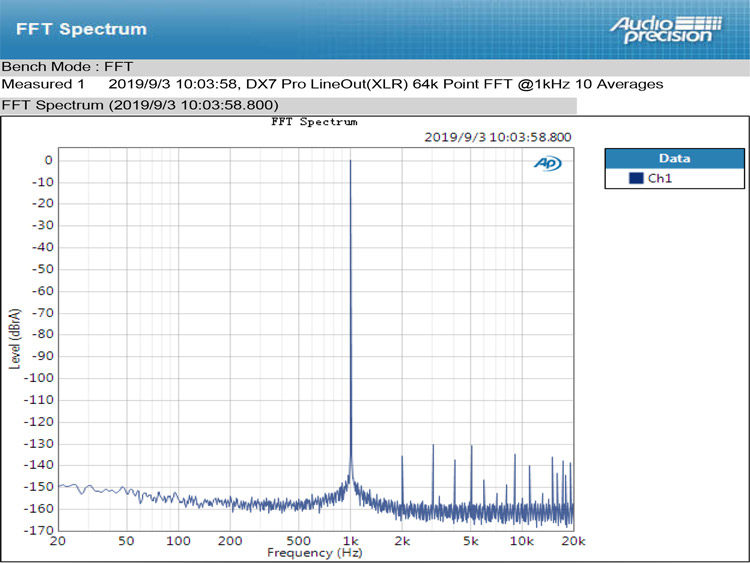Click the graph timestamp 2019/9/3 10:03:58.800

pos(498,137)
